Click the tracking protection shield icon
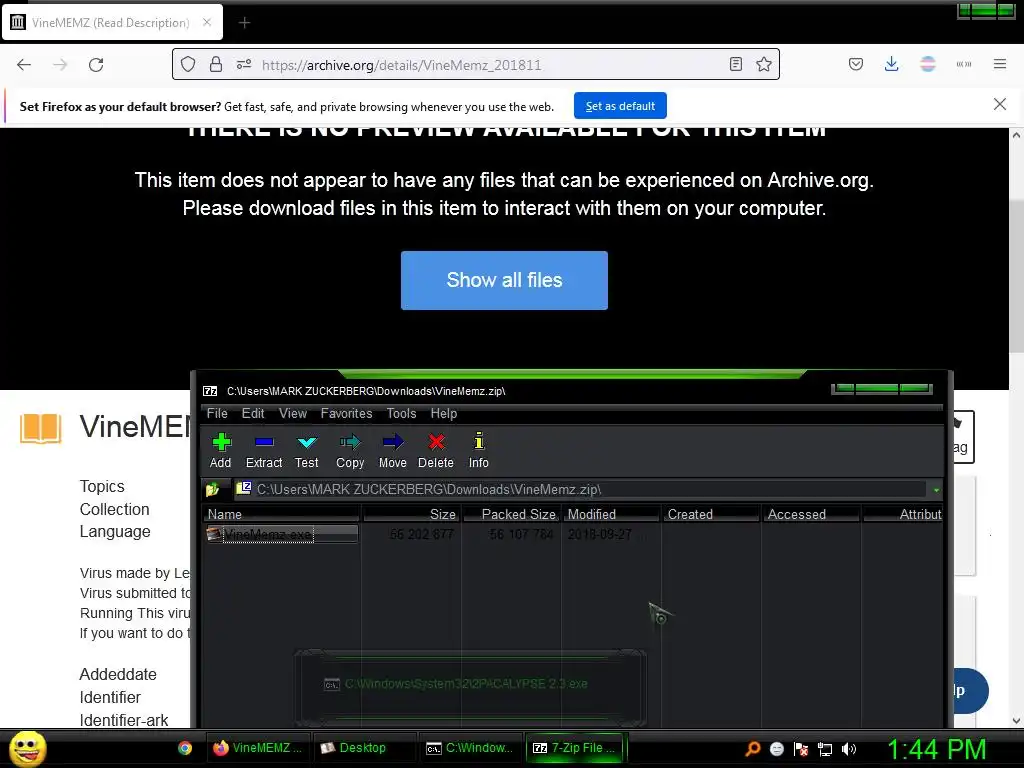Image resolution: width=1024 pixels, height=768 pixels. (188, 65)
